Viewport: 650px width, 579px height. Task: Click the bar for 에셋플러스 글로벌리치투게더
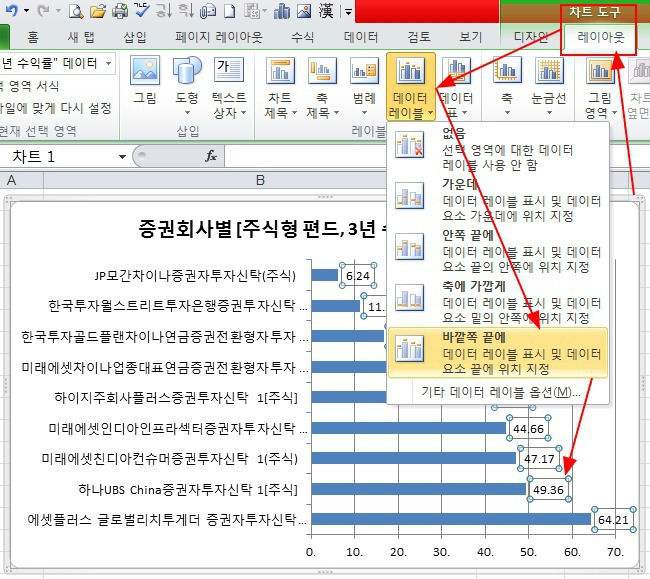[x=451, y=519]
